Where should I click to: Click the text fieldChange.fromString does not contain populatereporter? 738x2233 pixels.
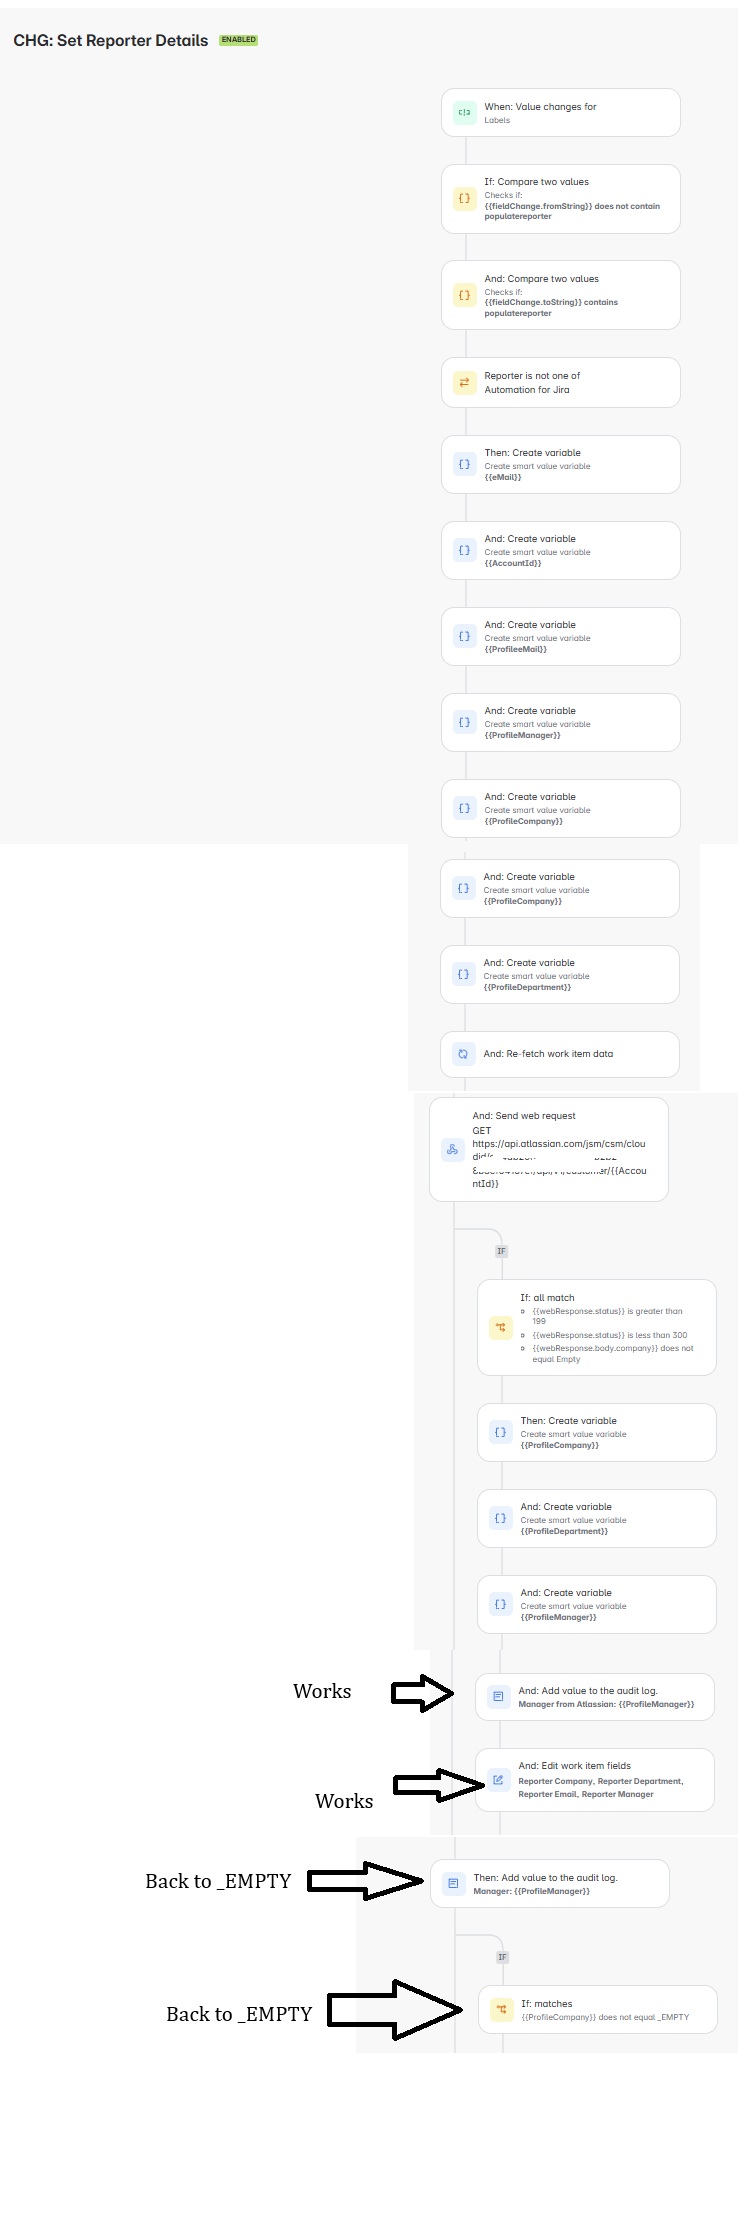click(x=572, y=211)
